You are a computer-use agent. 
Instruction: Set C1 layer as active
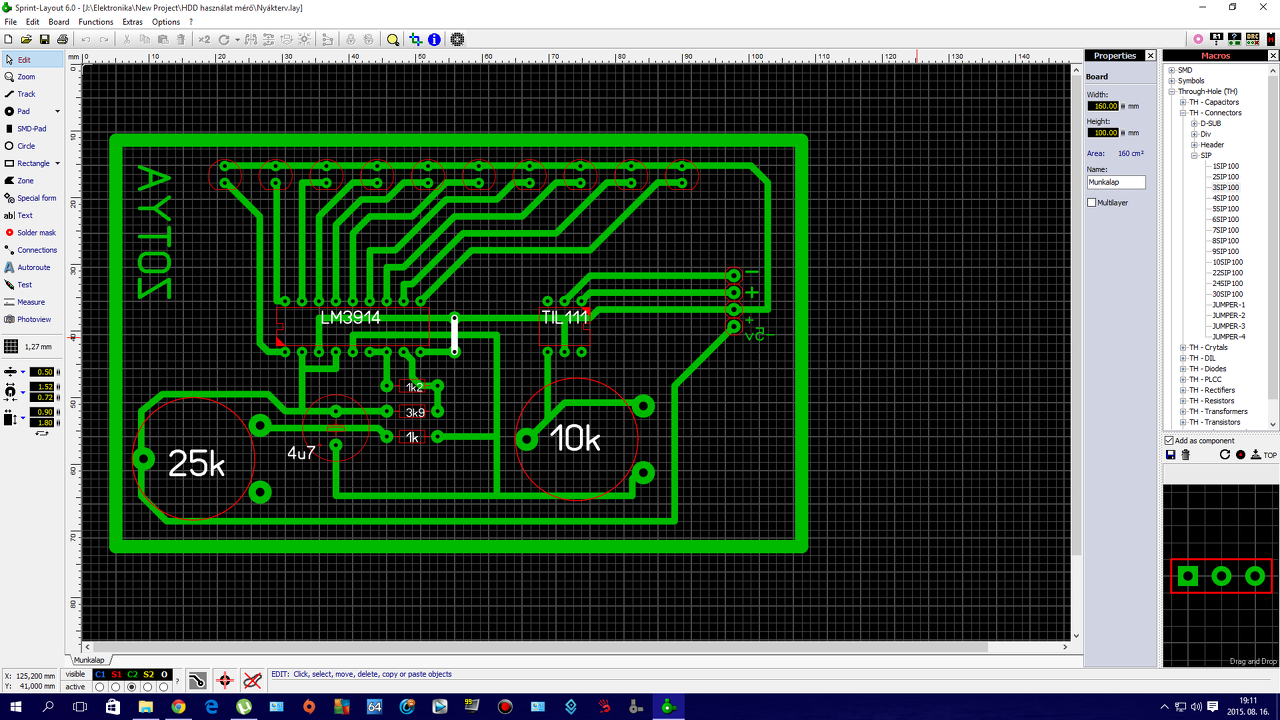pos(100,687)
